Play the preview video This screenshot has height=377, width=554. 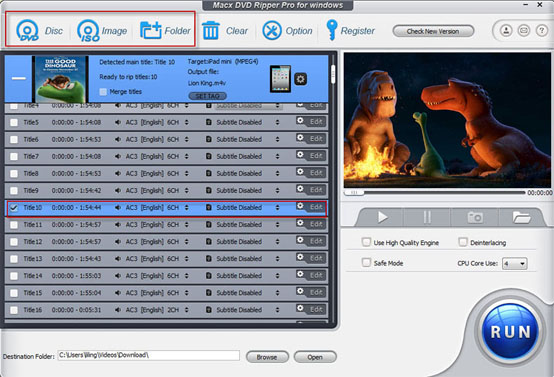point(382,217)
